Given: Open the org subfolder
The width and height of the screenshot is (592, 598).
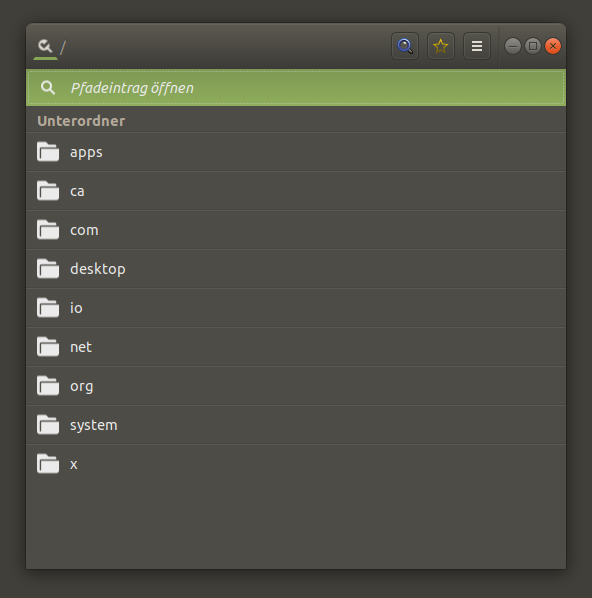Looking at the screenshot, I should pyautogui.click(x=296, y=386).
